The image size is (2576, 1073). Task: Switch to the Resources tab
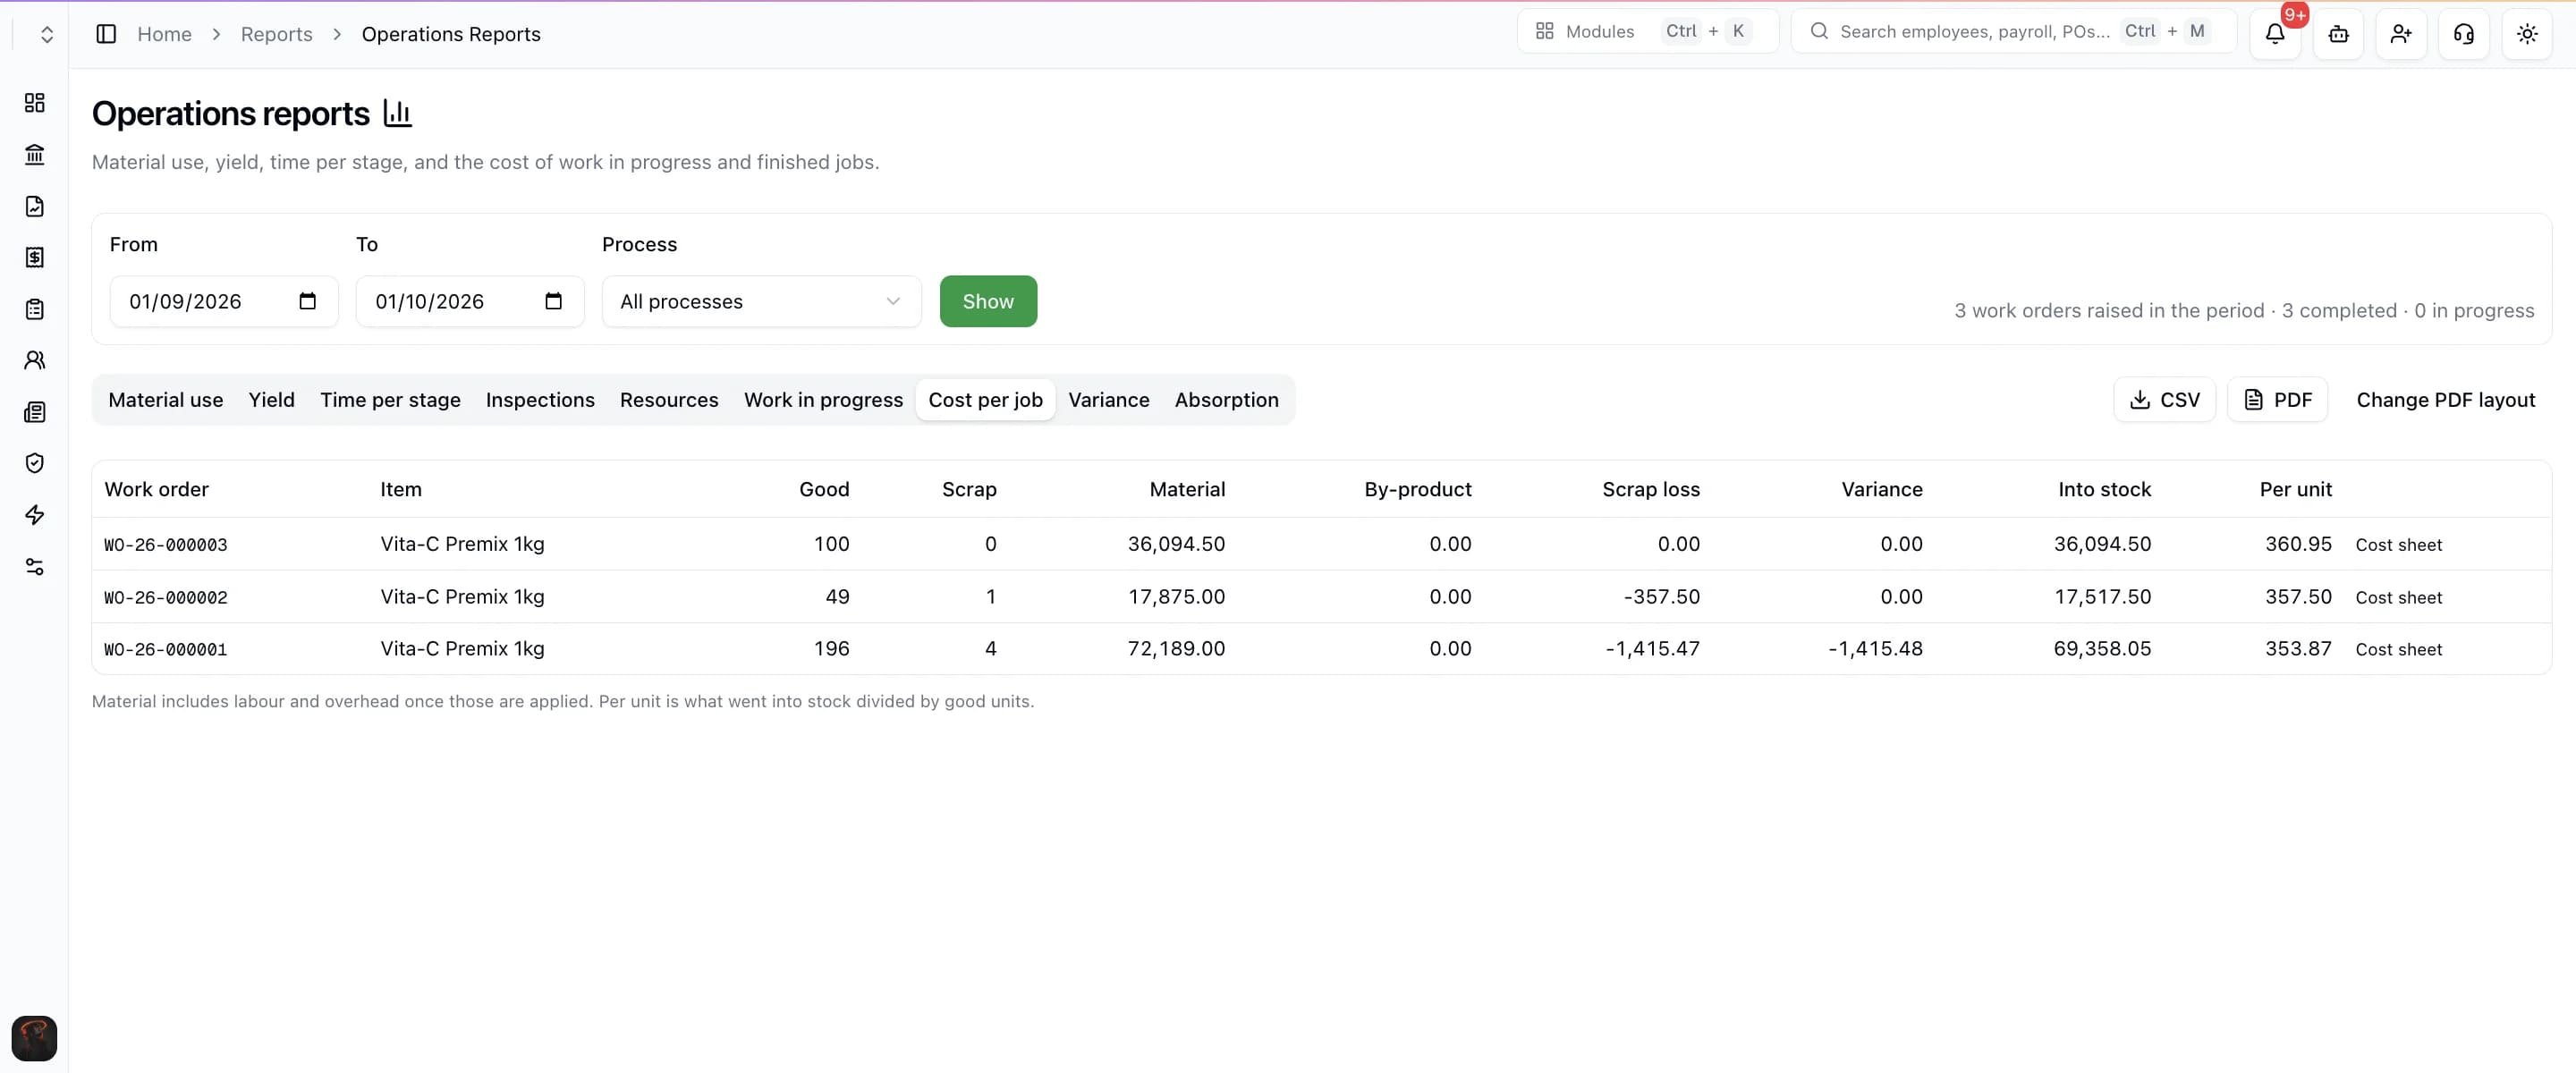click(669, 400)
